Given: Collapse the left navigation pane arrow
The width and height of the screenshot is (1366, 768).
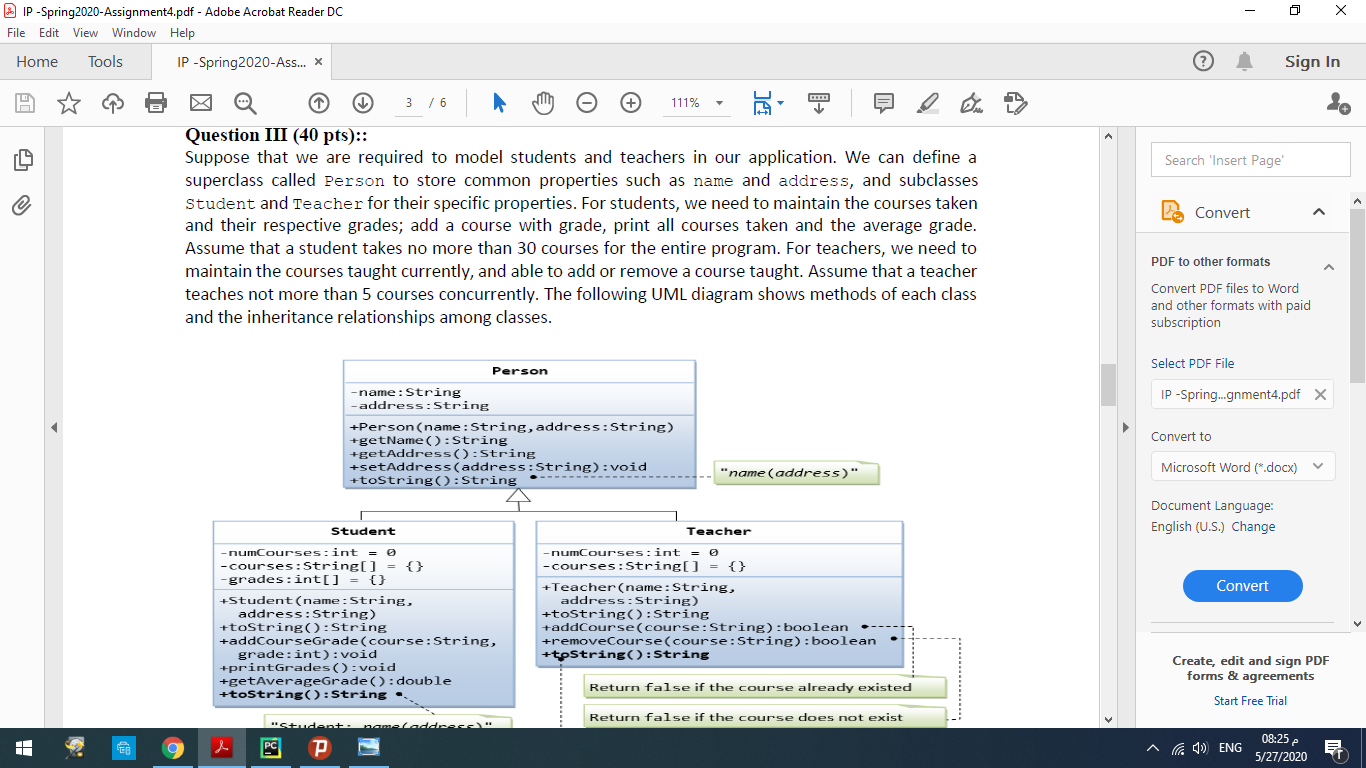Looking at the screenshot, I should (54, 428).
